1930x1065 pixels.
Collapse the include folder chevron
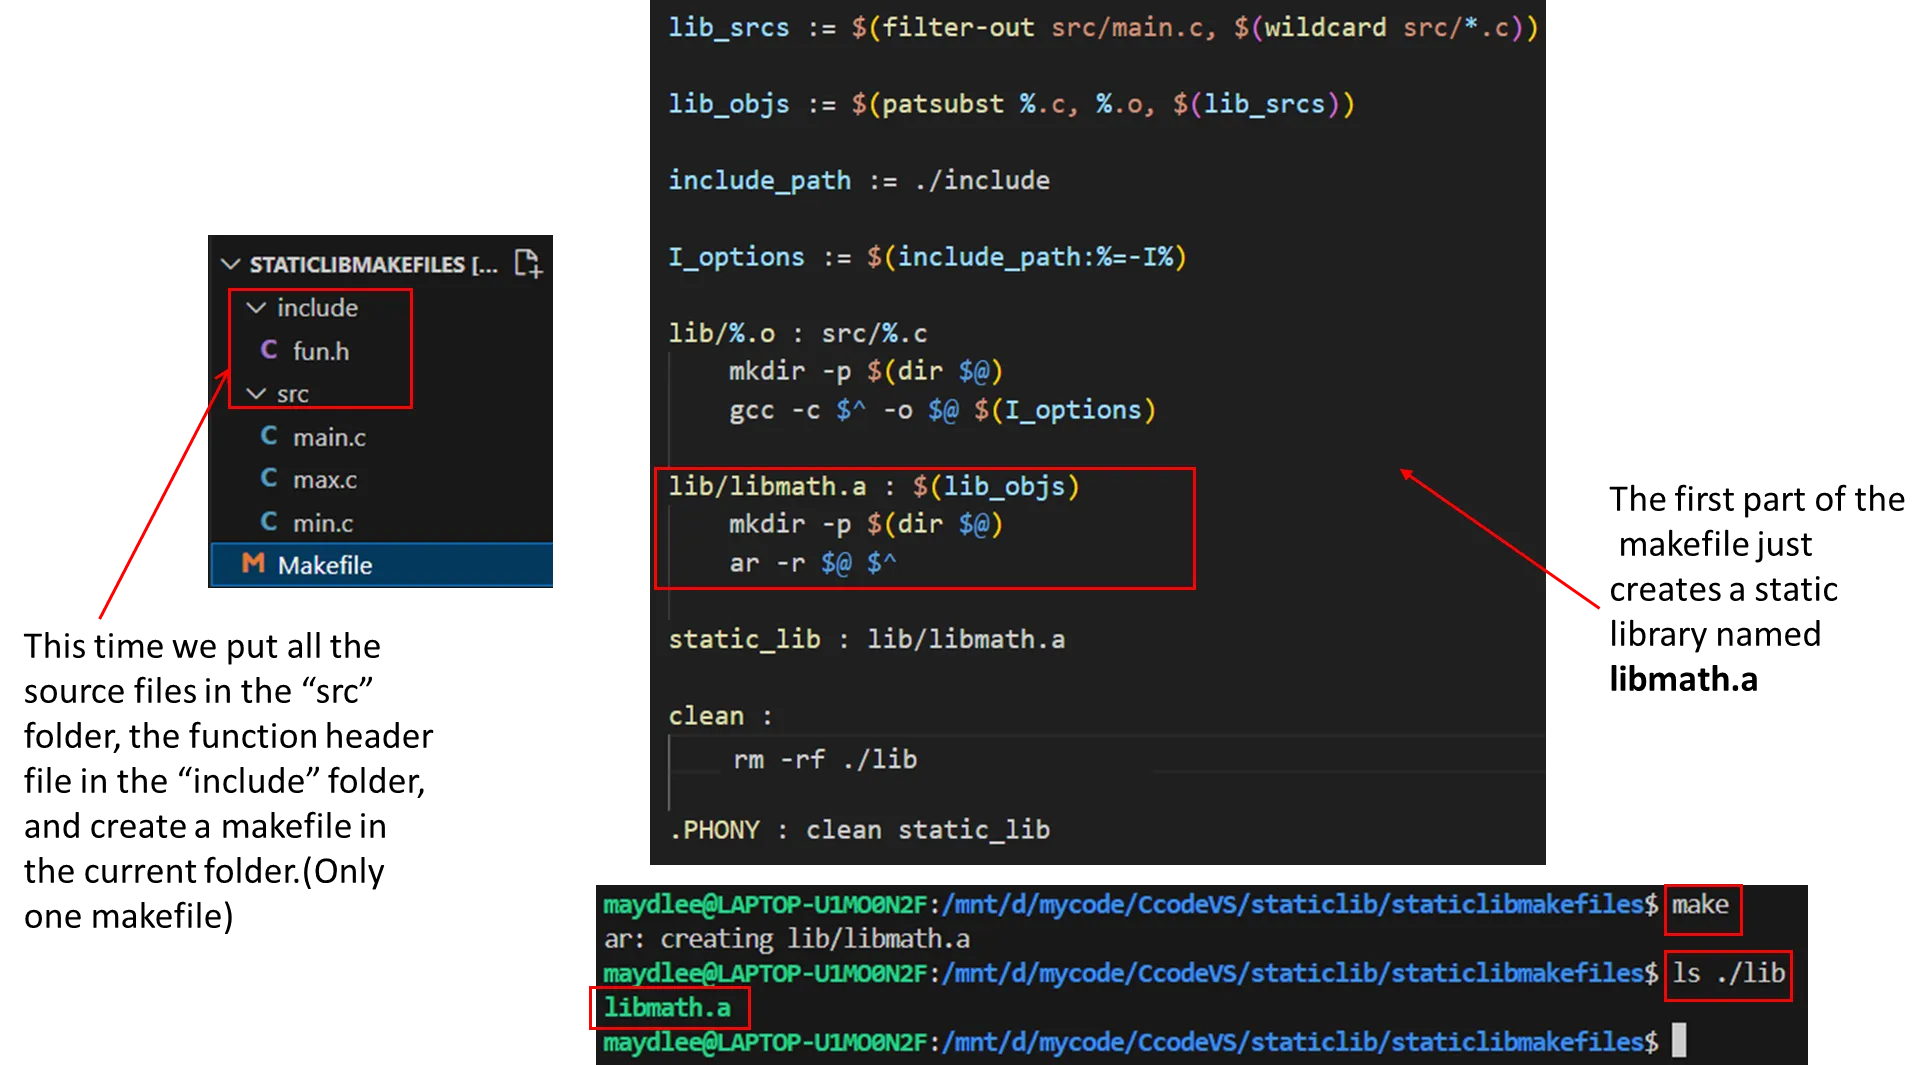click(x=256, y=308)
